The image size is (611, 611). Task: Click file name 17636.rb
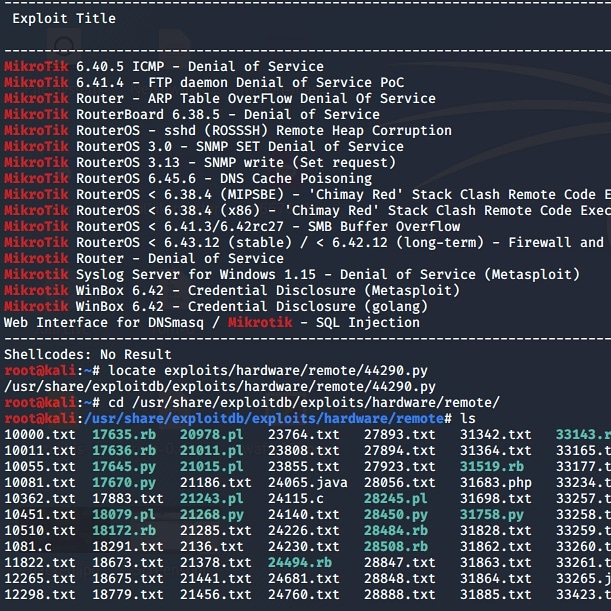tap(124, 450)
